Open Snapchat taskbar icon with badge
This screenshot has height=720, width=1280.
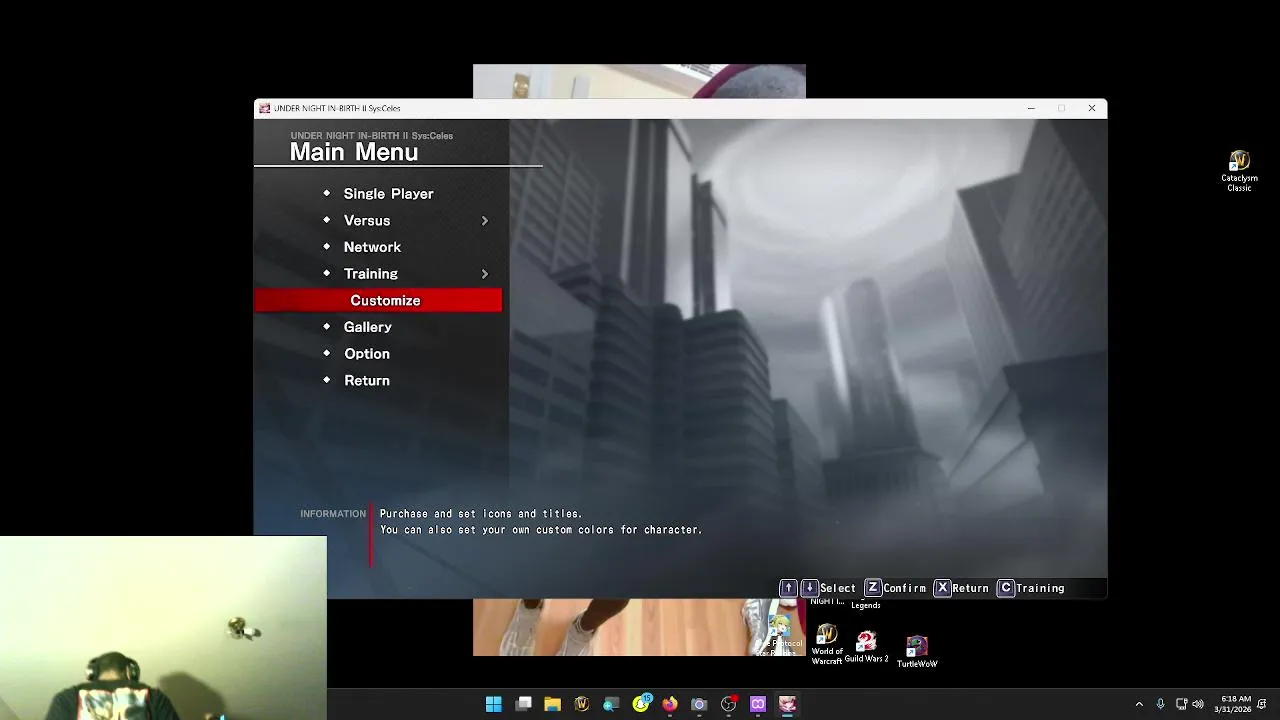coord(641,704)
